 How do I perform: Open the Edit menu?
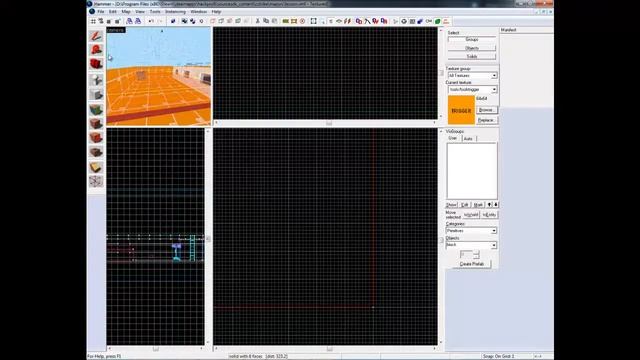113,12
